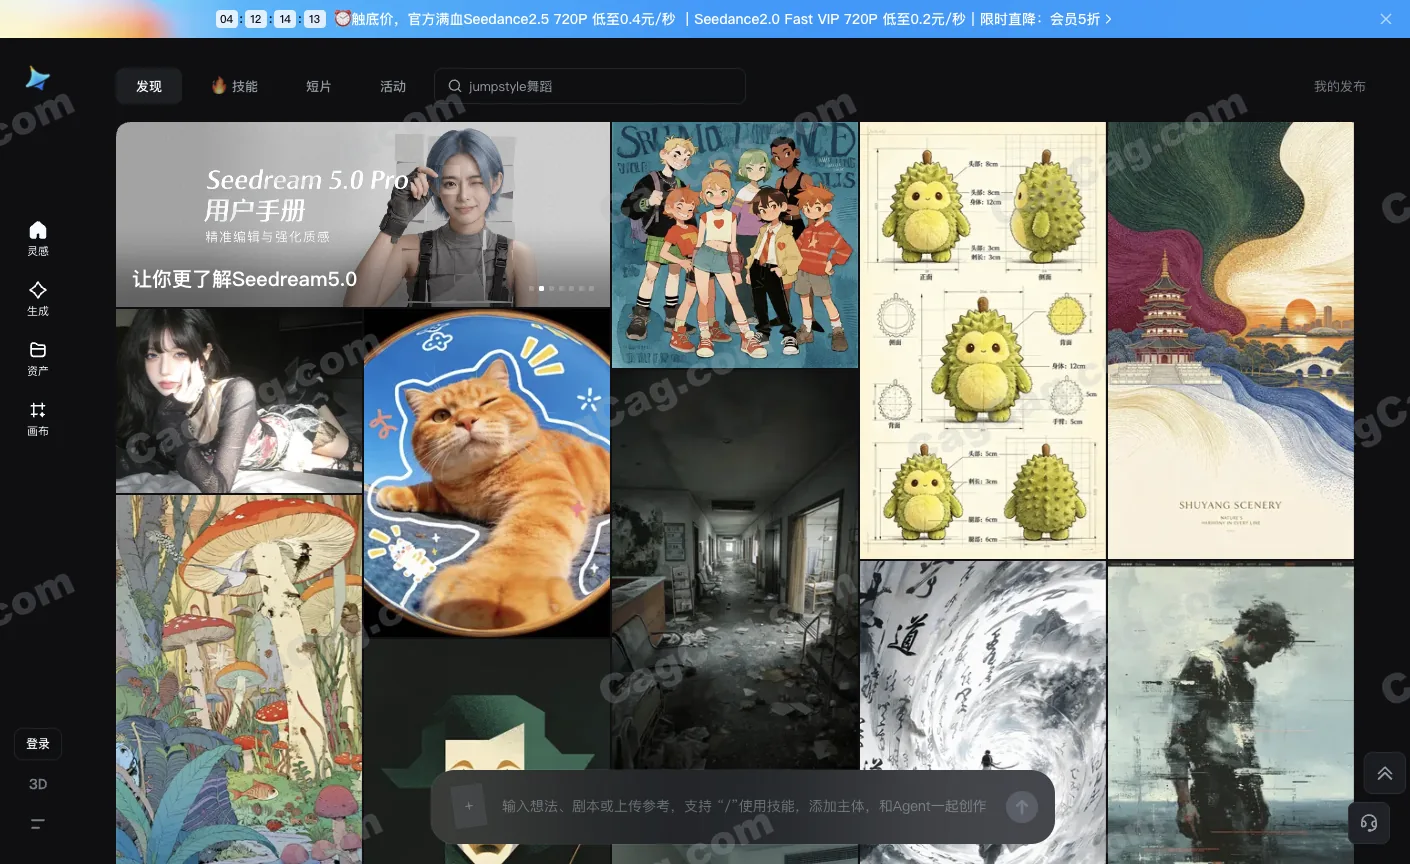Switch to the 技能 tab

(234, 86)
